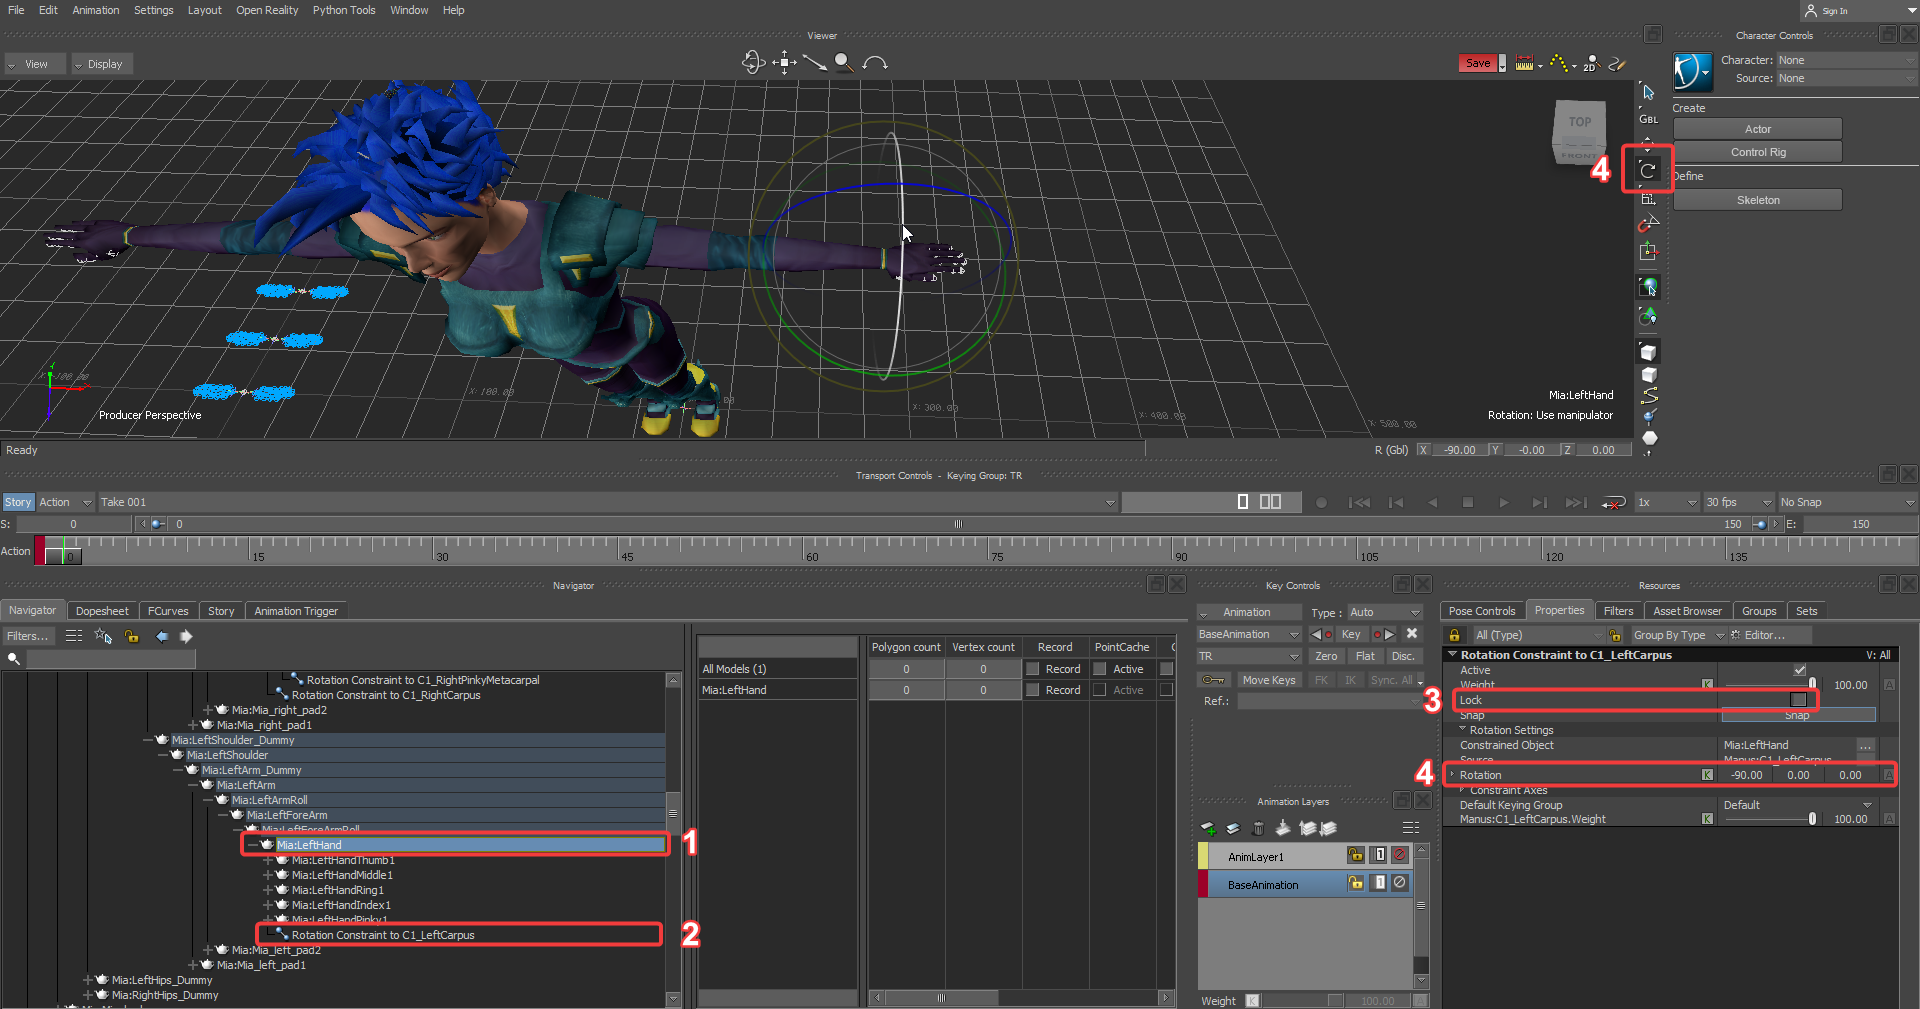Click the Control Rig button

[x=1757, y=152]
